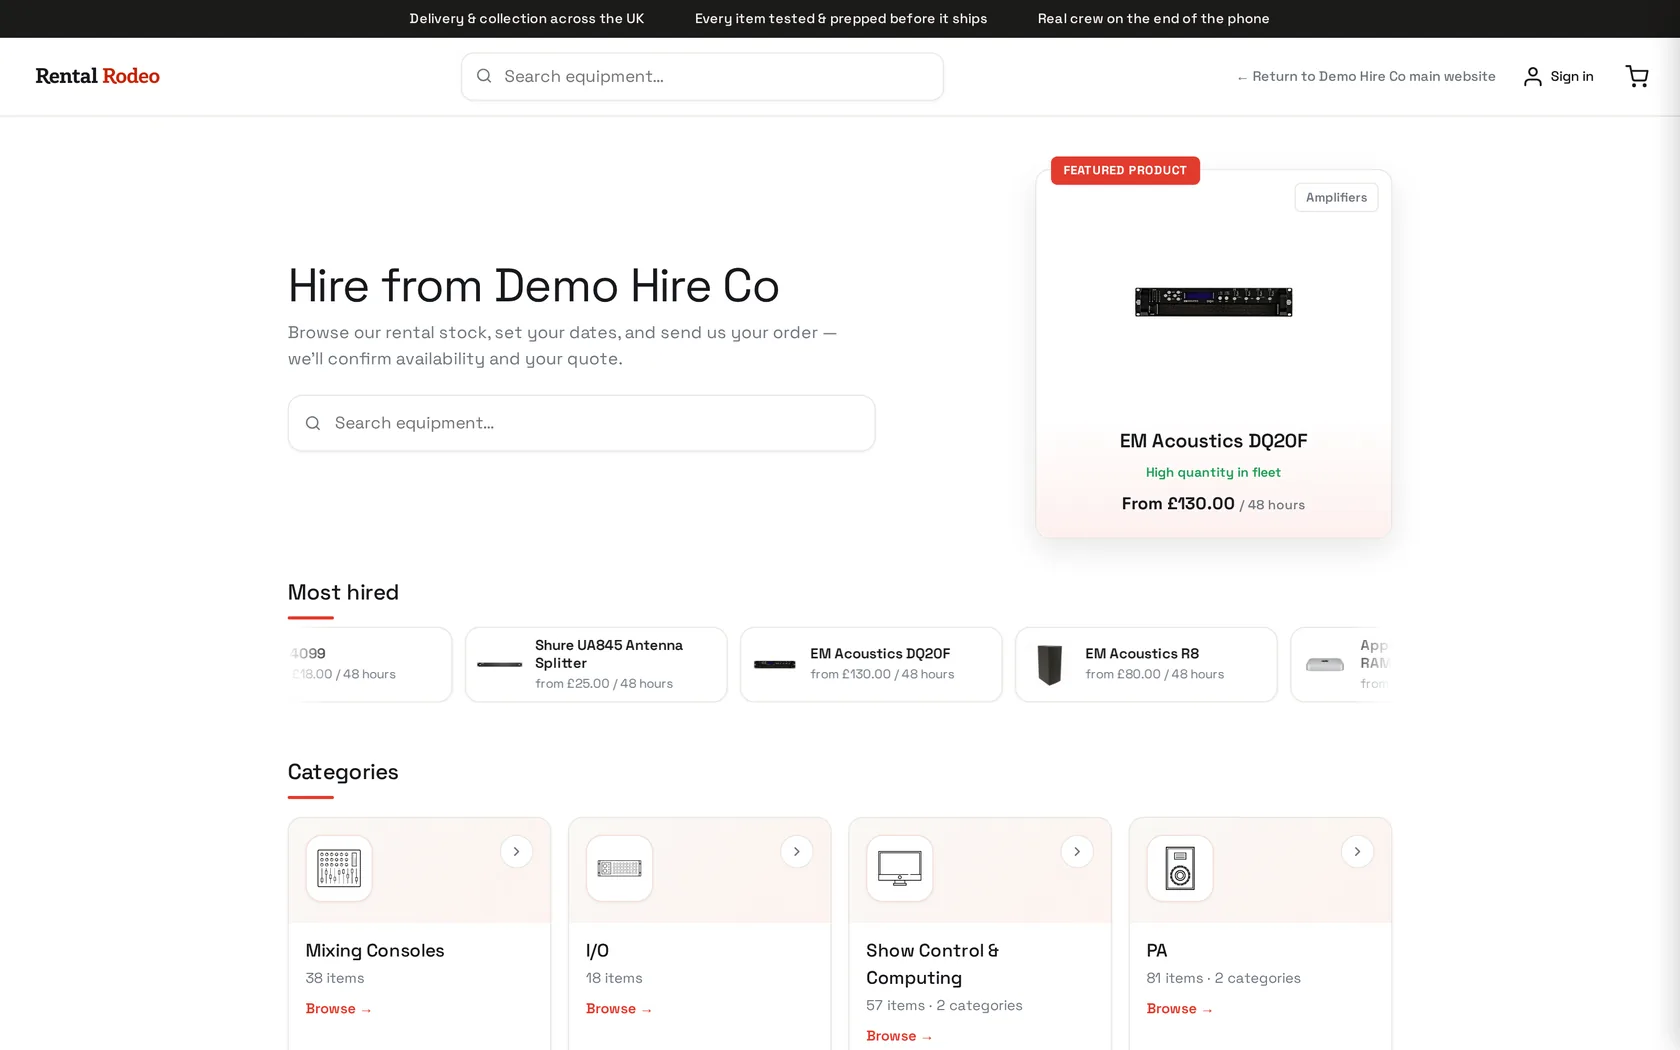Click the Amplifiers category tag

(x=1336, y=197)
